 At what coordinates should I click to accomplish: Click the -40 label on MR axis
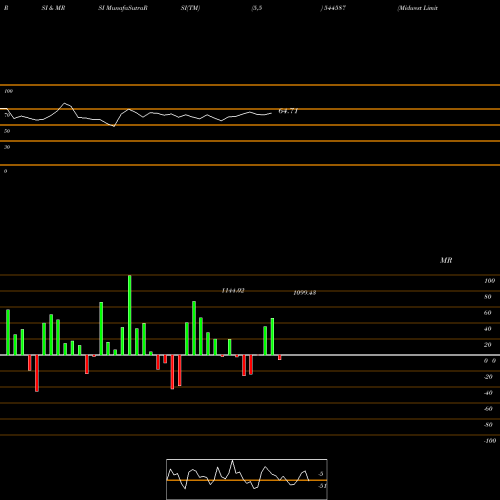[488, 393]
